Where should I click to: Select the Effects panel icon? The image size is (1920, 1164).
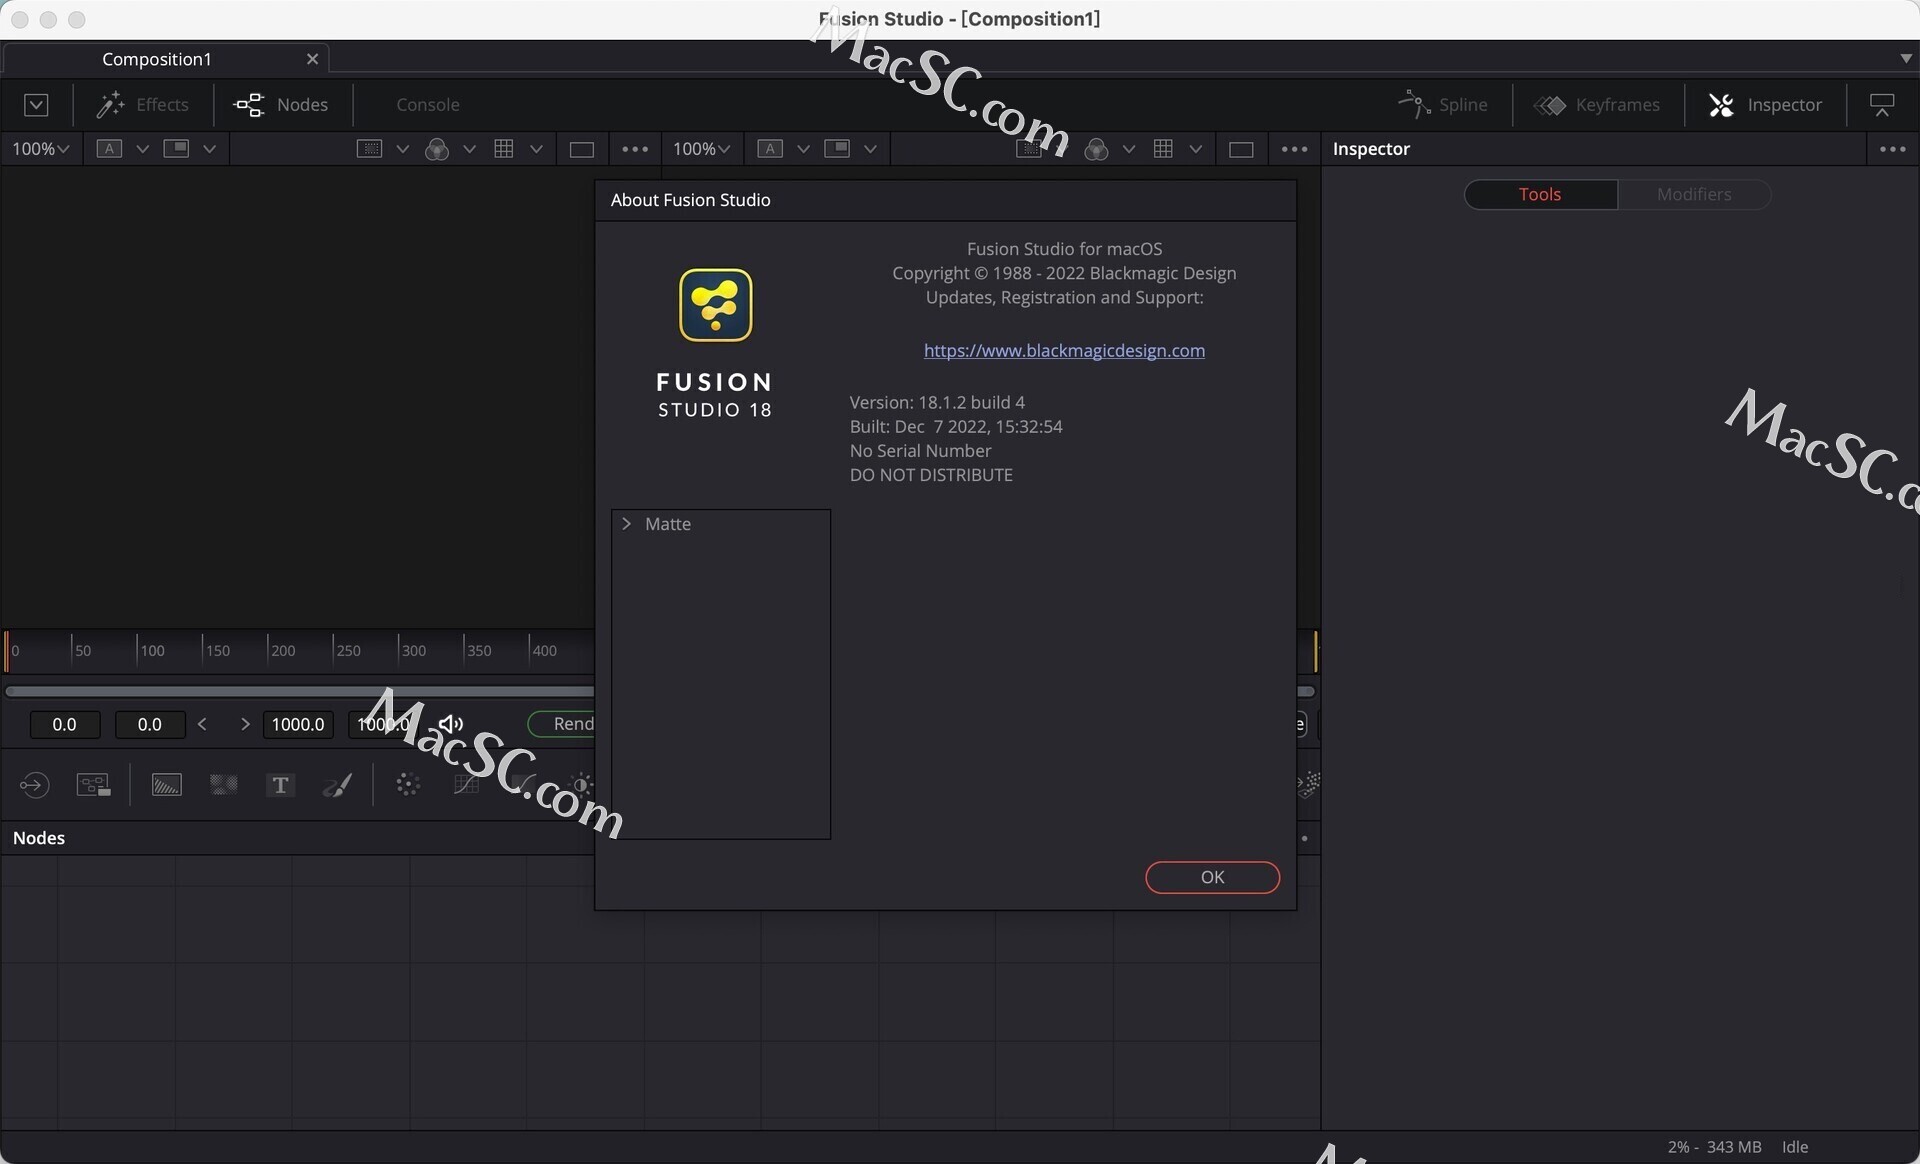coord(110,103)
